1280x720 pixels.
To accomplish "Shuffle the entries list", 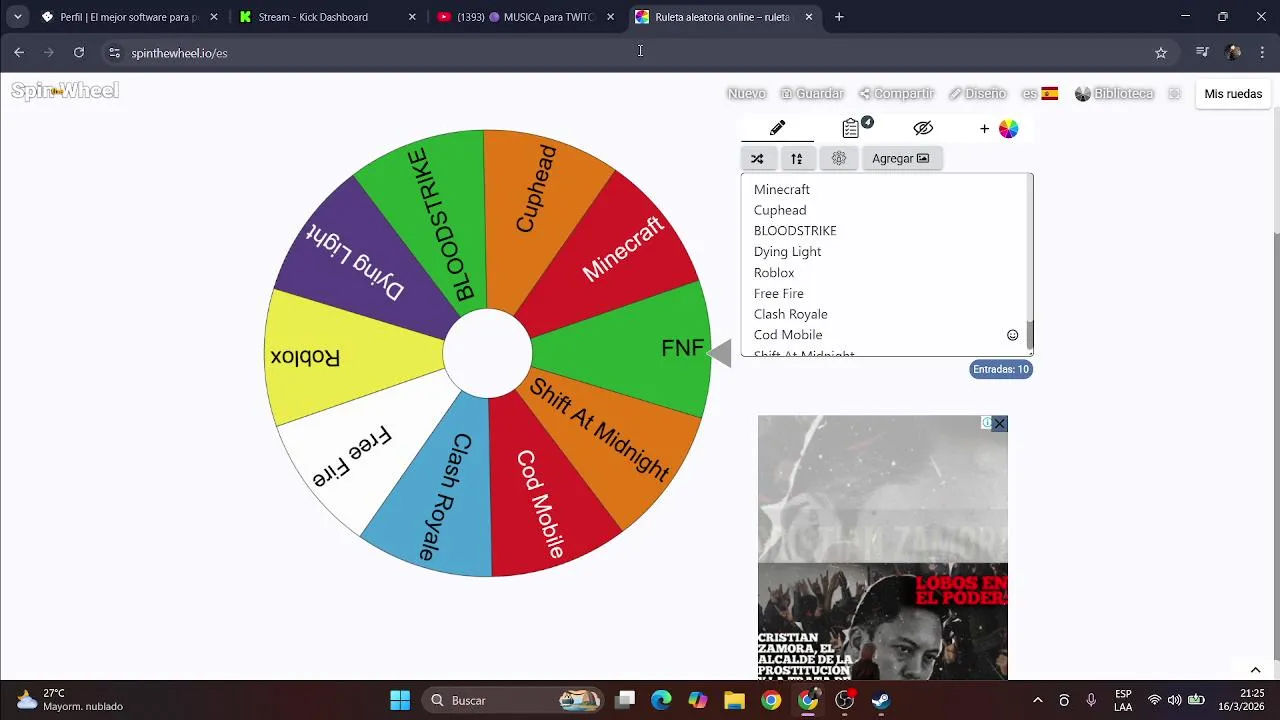I will coord(757,158).
